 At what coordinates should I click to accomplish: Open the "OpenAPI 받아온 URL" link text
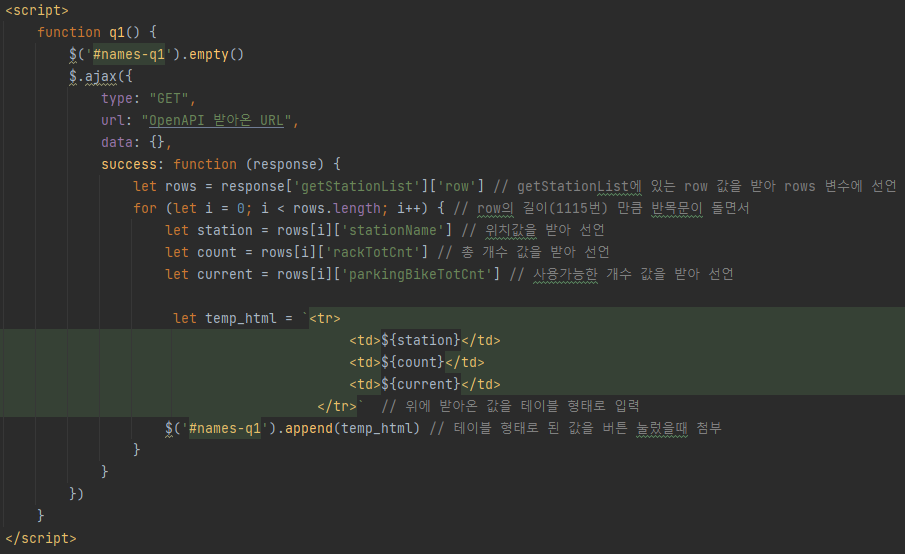pos(216,120)
